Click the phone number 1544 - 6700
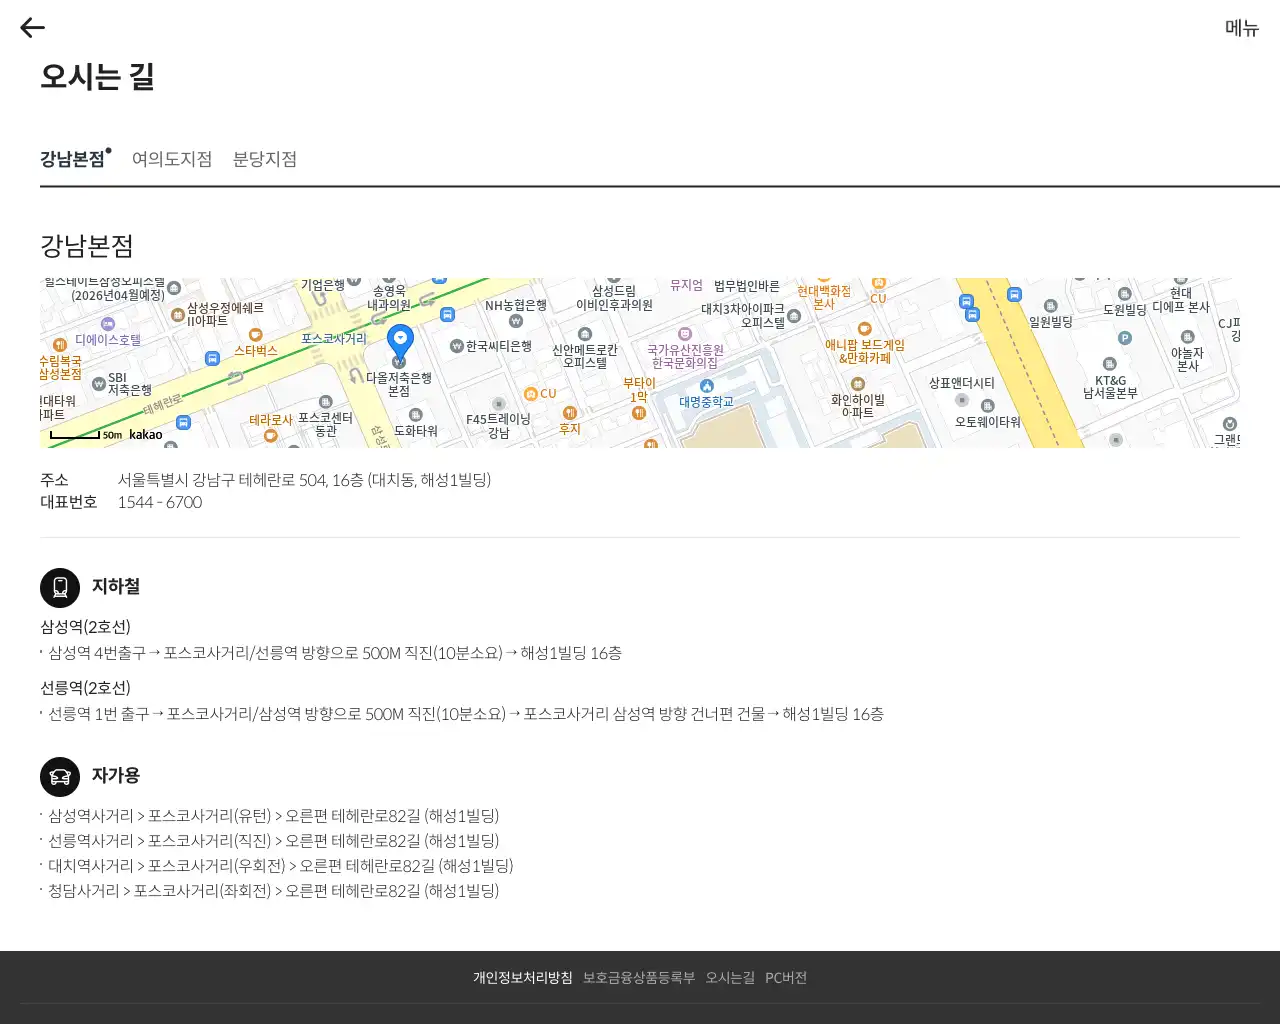The width and height of the screenshot is (1280, 1024). 160,502
